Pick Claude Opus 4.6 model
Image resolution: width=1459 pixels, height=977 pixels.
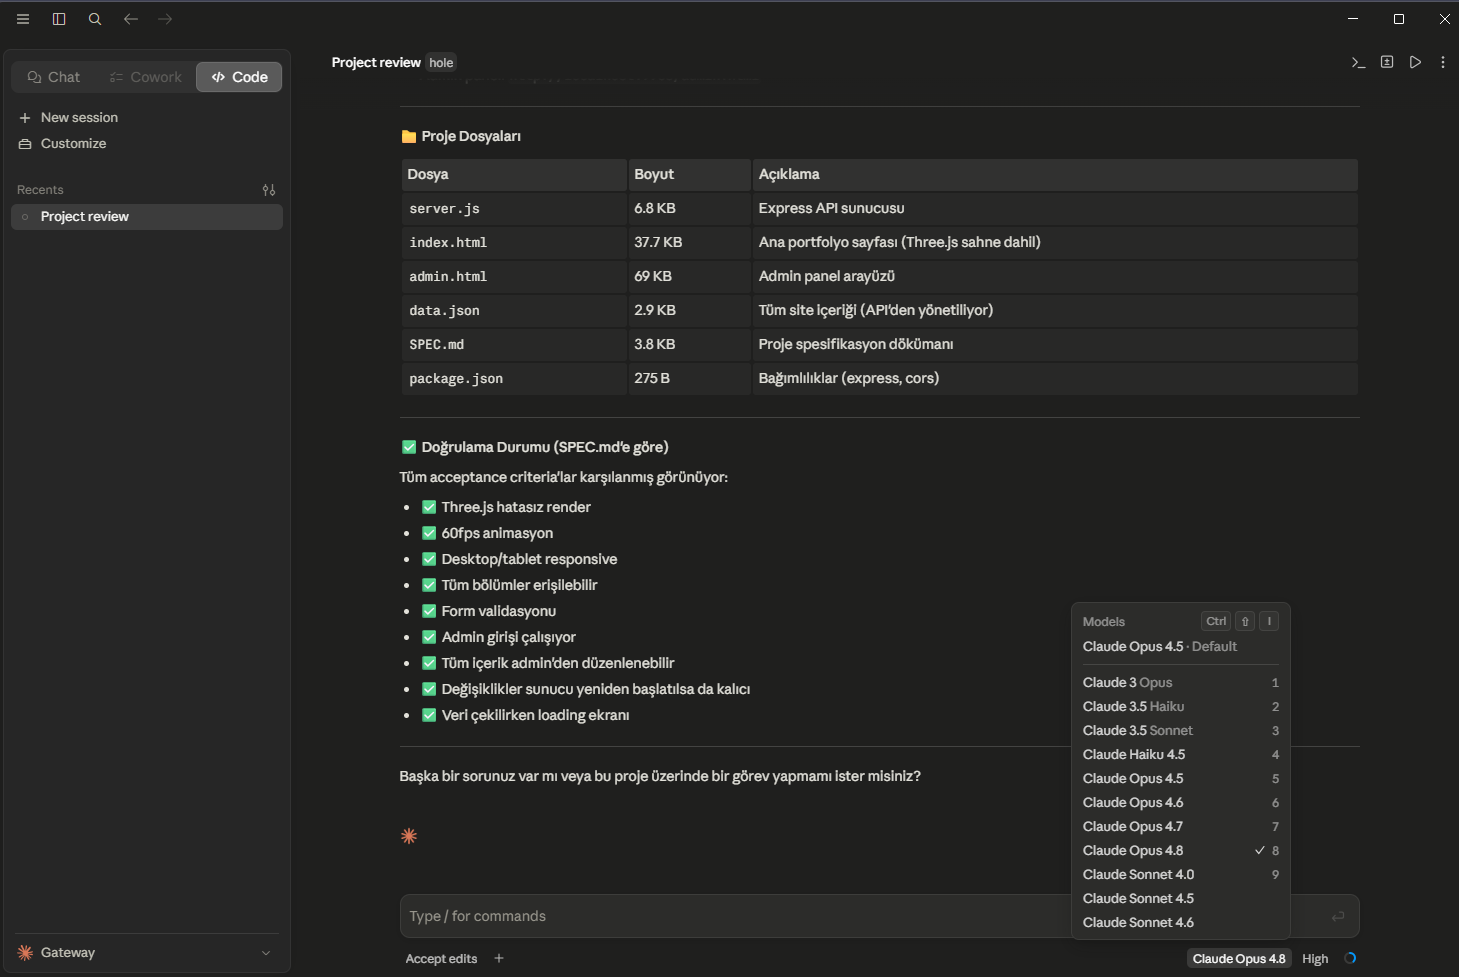click(1180, 803)
